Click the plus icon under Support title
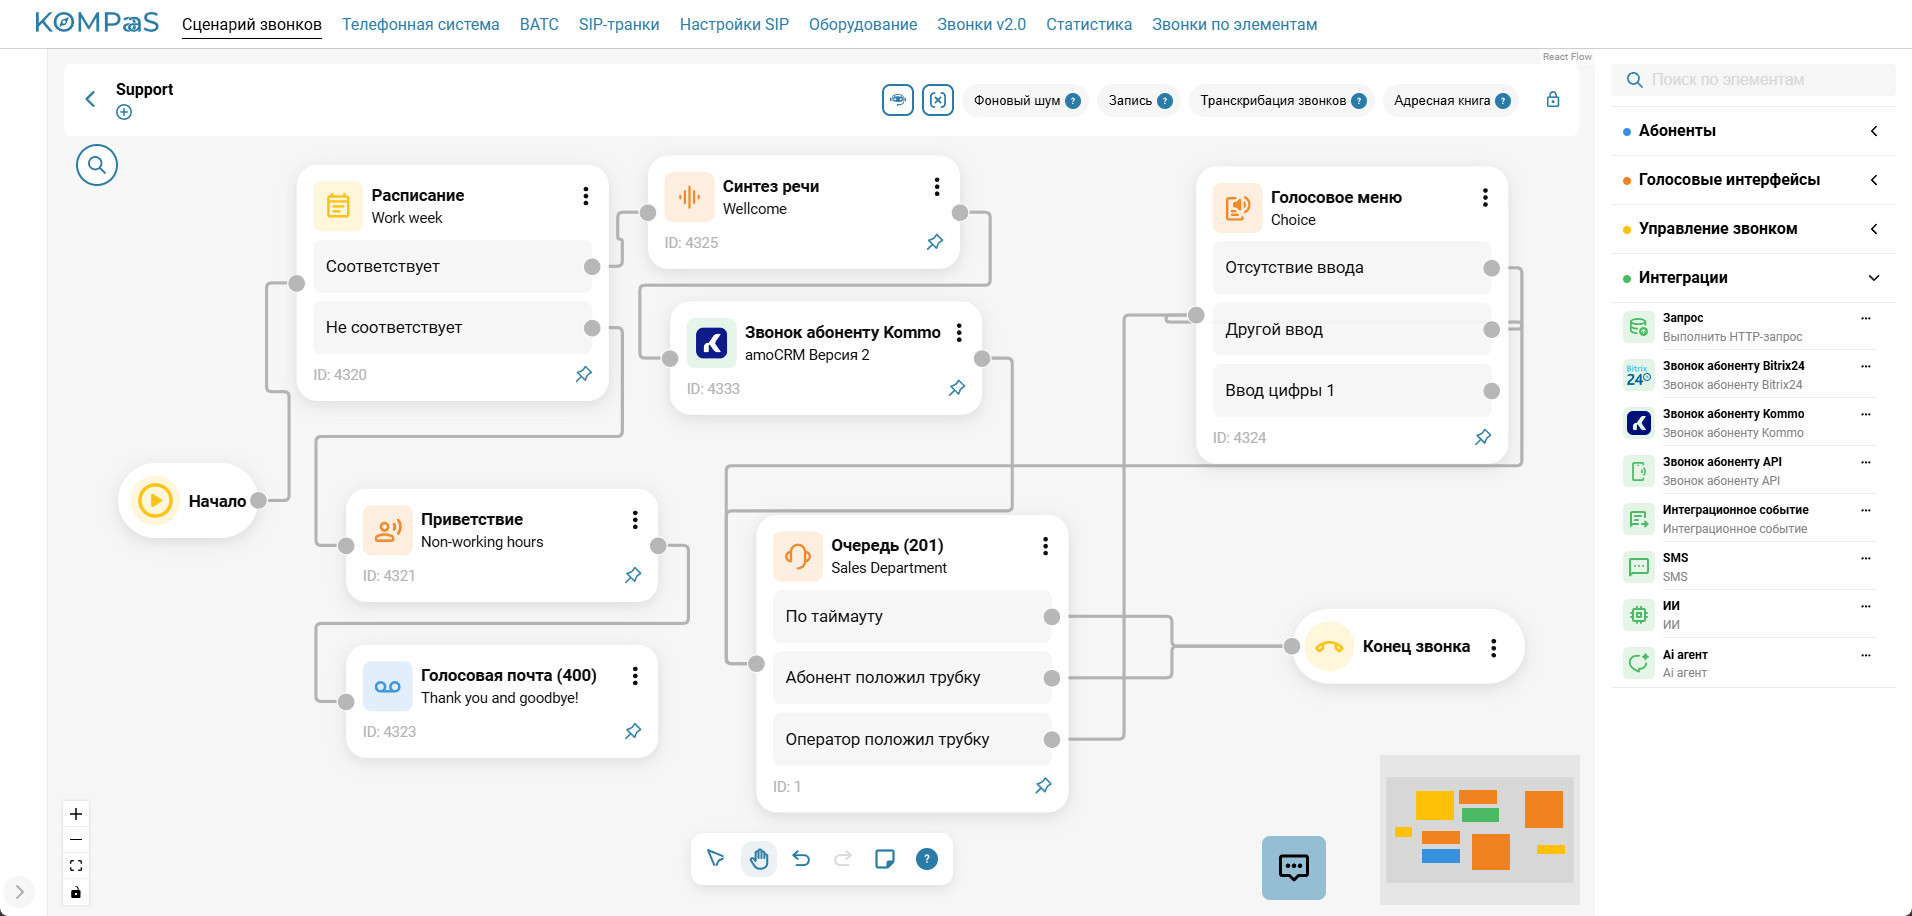Screen dimensions: 1912x916 click(x=124, y=112)
